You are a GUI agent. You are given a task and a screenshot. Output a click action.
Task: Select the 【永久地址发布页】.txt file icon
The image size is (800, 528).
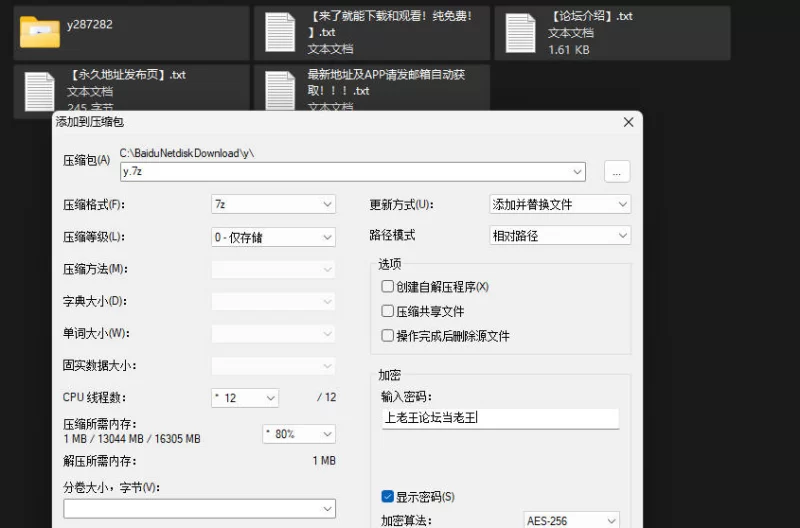pyautogui.click(x=39, y=92)
